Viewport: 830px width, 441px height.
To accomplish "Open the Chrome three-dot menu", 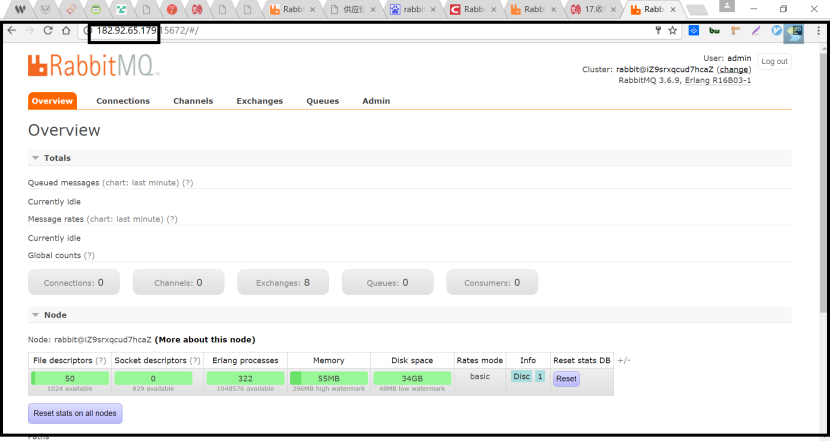I will click(x=818, y=31).
